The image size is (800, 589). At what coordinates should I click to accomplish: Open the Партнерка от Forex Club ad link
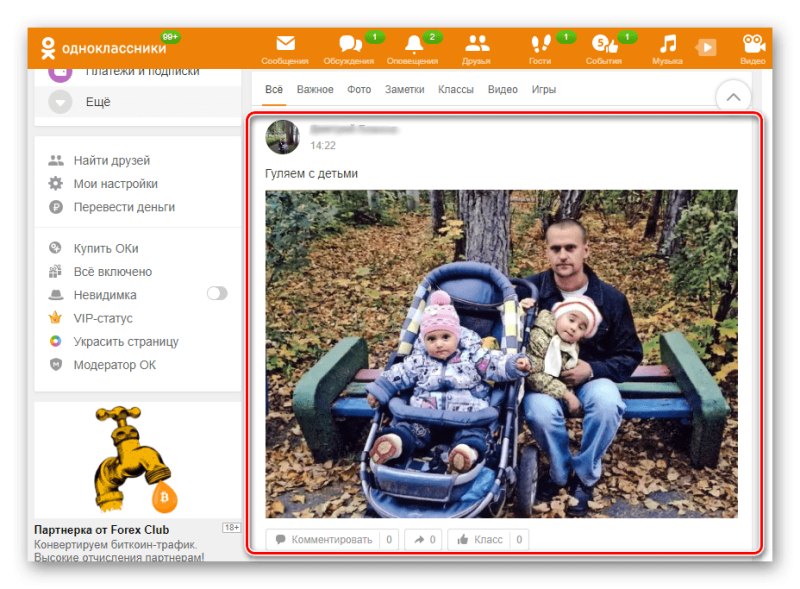click(102, 529)
